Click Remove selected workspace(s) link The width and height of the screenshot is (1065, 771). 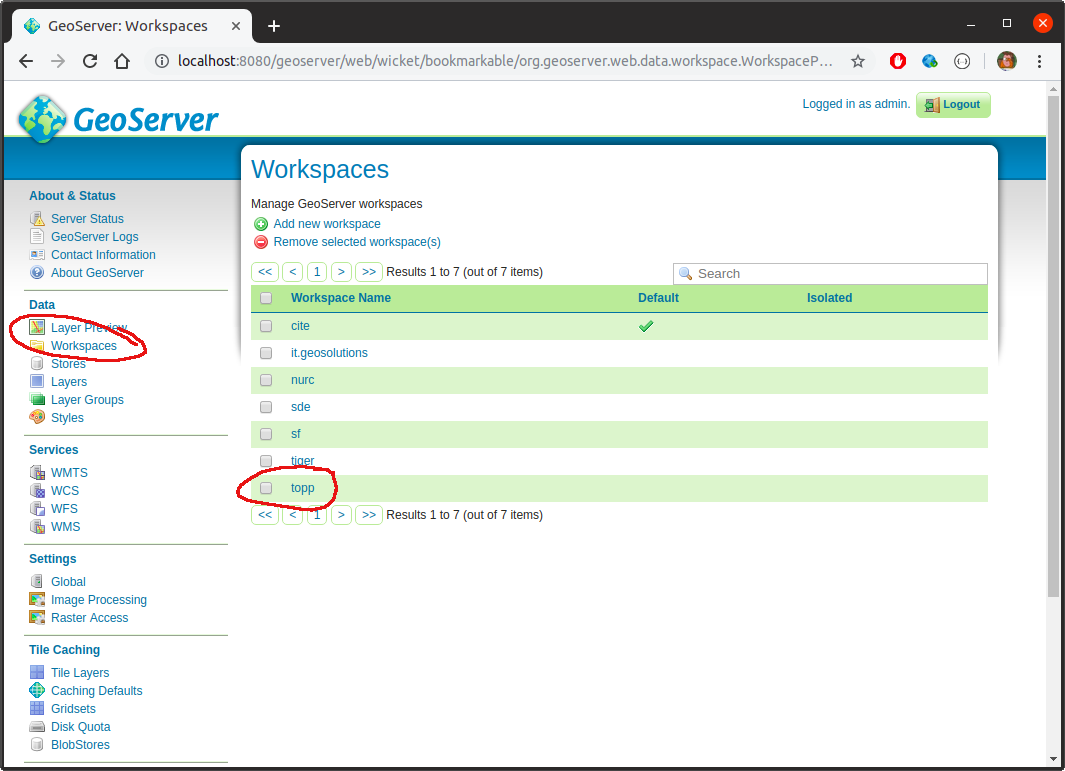[x=357, y=242]
